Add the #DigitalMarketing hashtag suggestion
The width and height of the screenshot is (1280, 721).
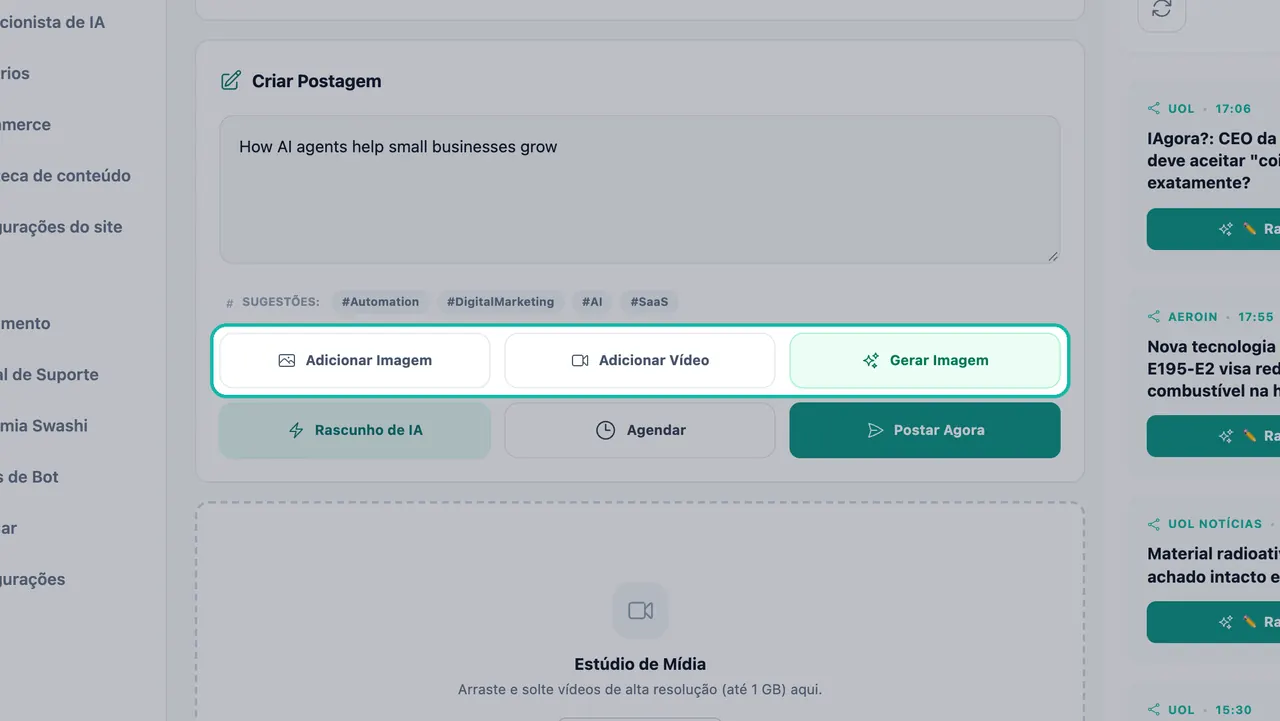click(500, 302)
